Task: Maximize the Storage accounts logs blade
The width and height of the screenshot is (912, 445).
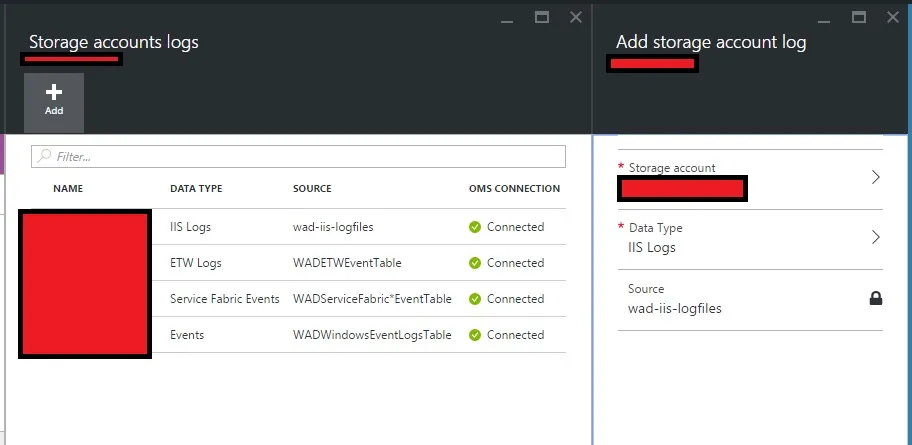Action: tap(542, 17)
